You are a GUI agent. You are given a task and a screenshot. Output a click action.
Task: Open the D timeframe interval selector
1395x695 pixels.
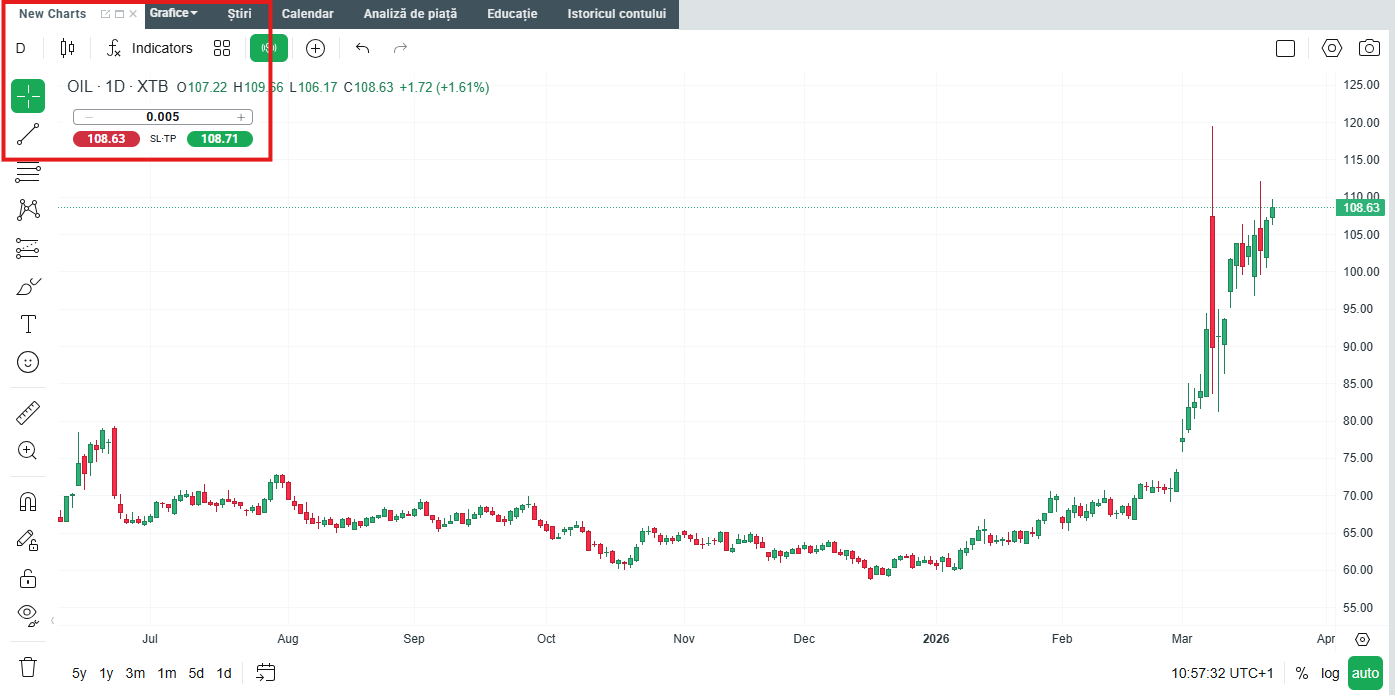(21, 48)
